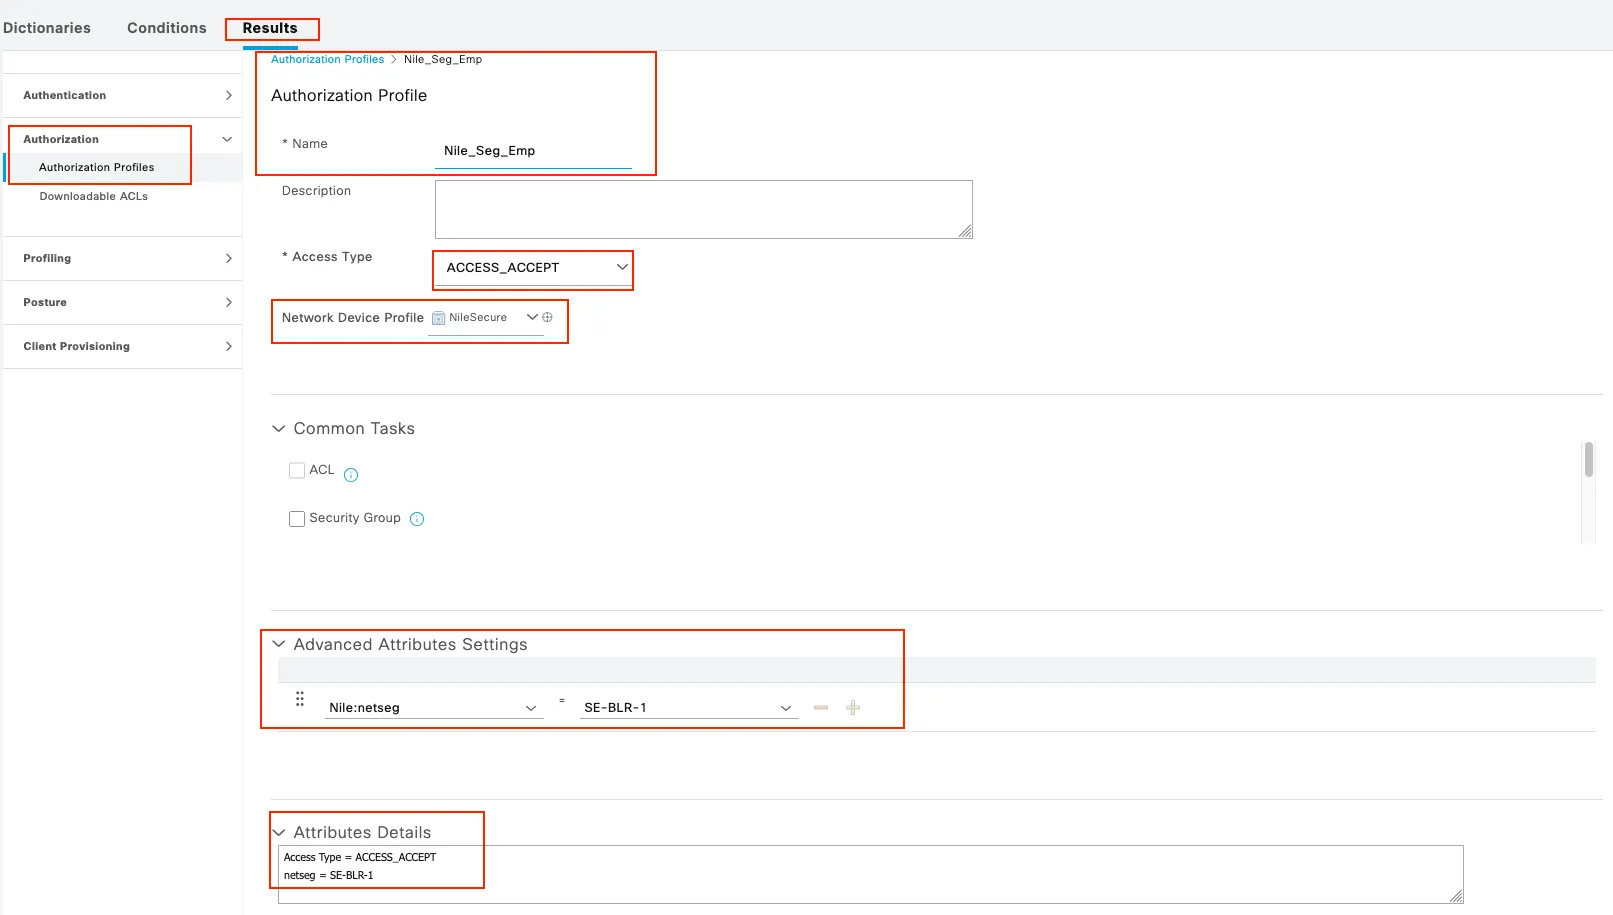
Task: Click the minus icon to remove attribute row
Action: (x=821, y=708)
